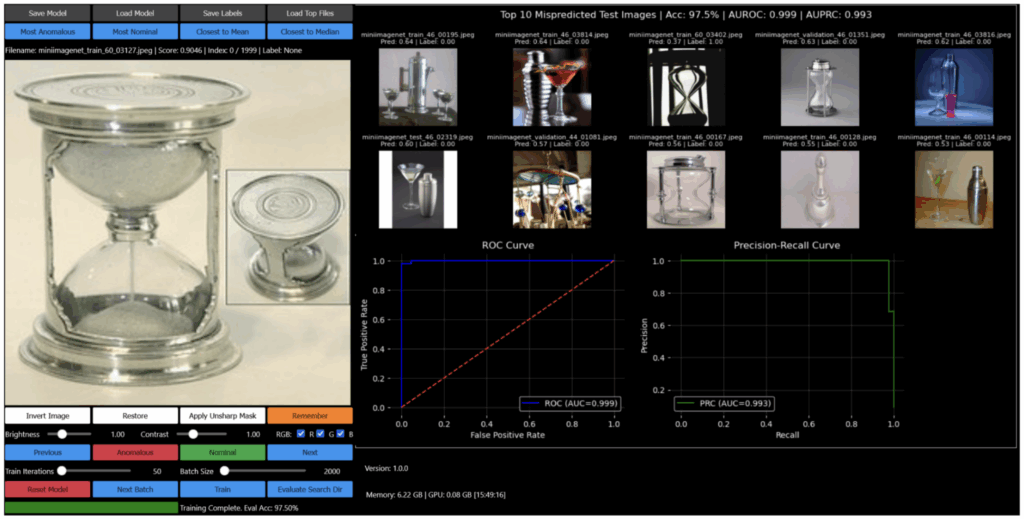This screenshot has width=1024, height=519.
Task: Apply Unsharp Mask to the image
Action: 222,416
